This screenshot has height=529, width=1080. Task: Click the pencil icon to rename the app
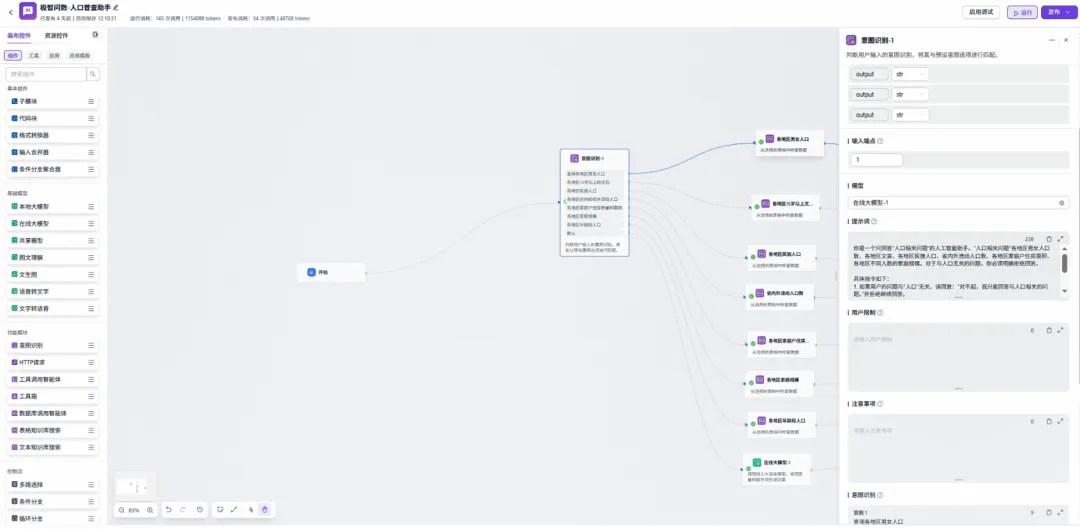pyautogui.click(x=116, y=7)
